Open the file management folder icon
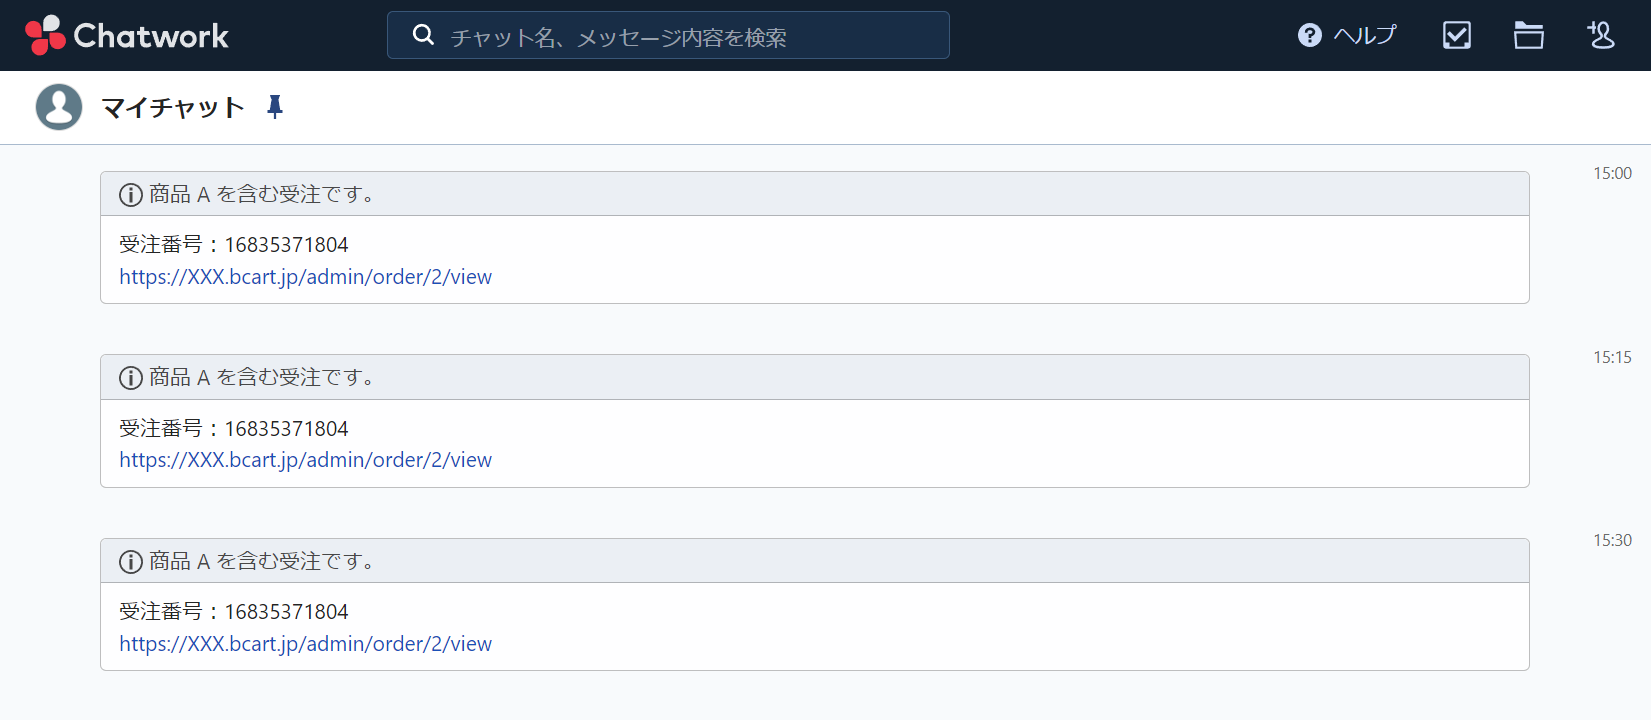This screenshot has width=1651, height=720. point(1528,36)
